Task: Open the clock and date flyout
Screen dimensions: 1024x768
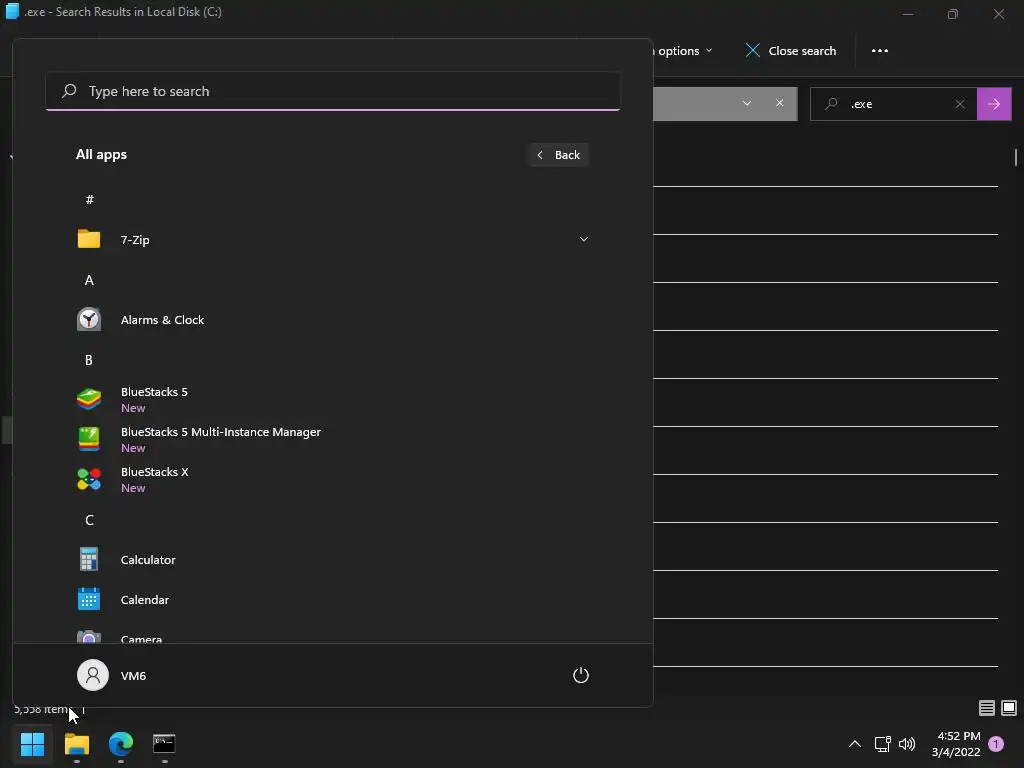Action: tap(956, 744)
